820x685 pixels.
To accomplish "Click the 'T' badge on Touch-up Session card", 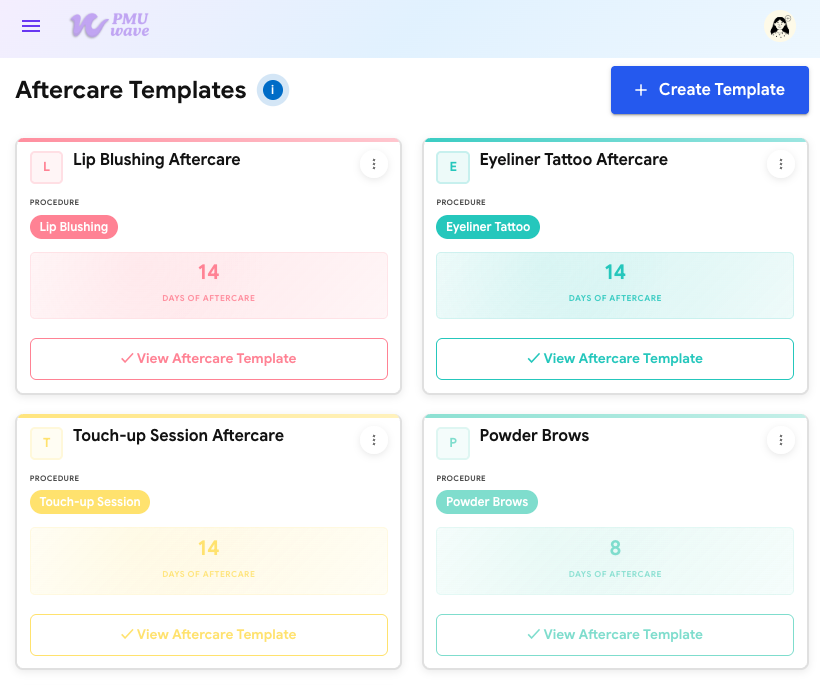I will [46, 443].
